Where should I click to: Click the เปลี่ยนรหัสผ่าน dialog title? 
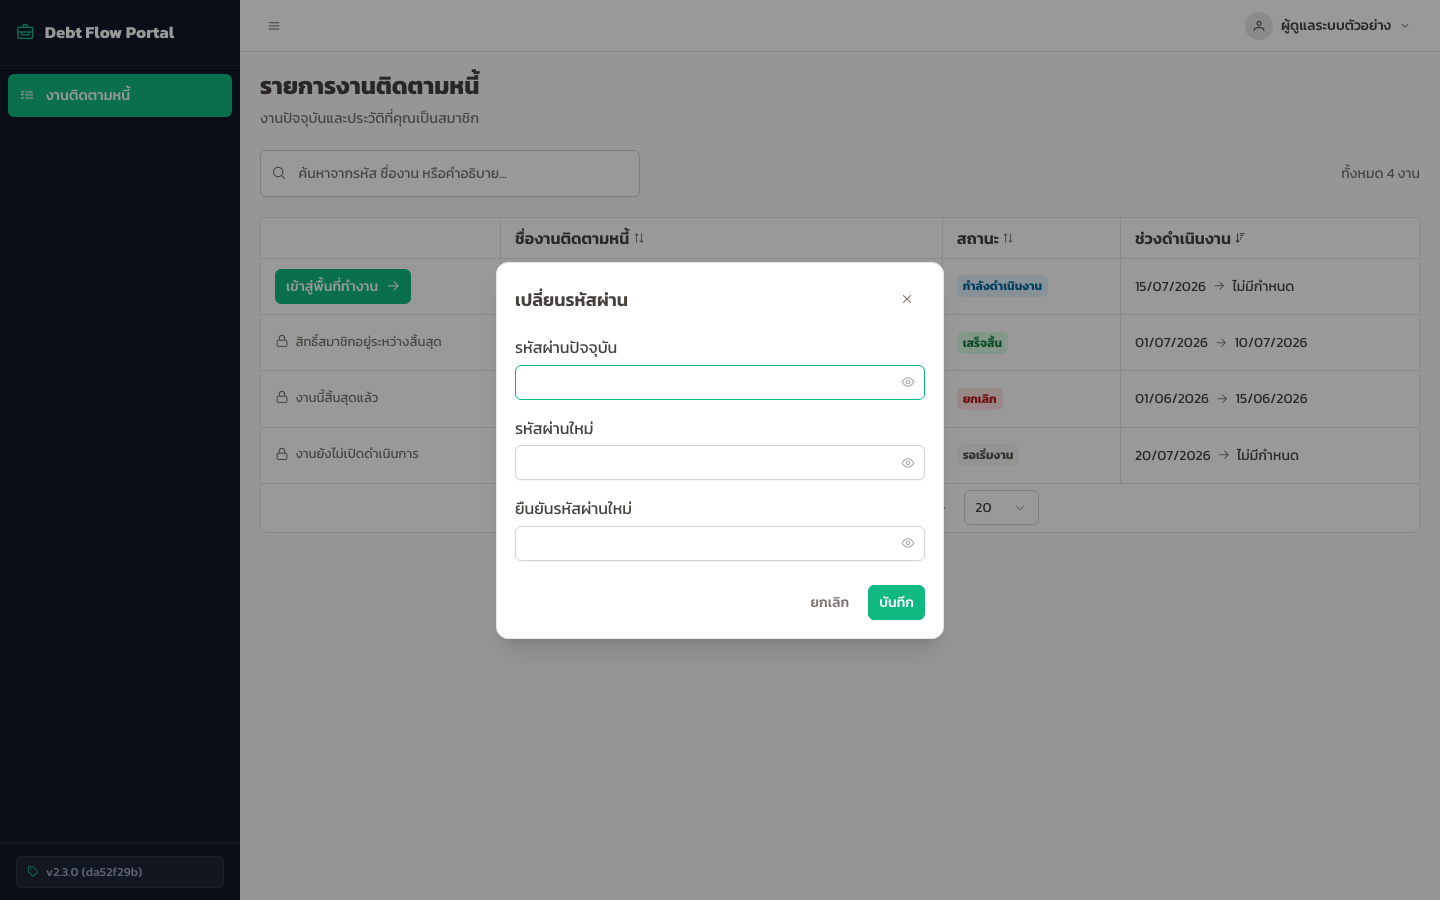tap(571, 300)
